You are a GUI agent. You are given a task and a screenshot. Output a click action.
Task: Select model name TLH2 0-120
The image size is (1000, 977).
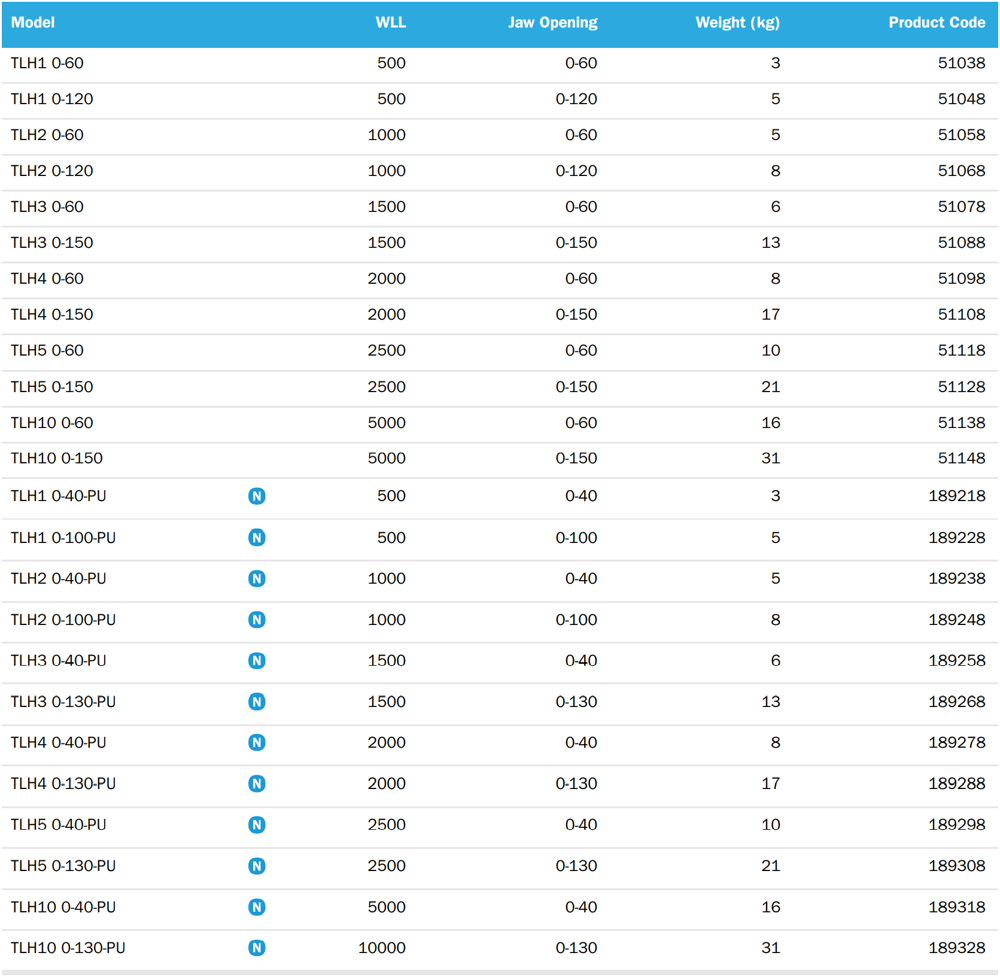point(52,171)
